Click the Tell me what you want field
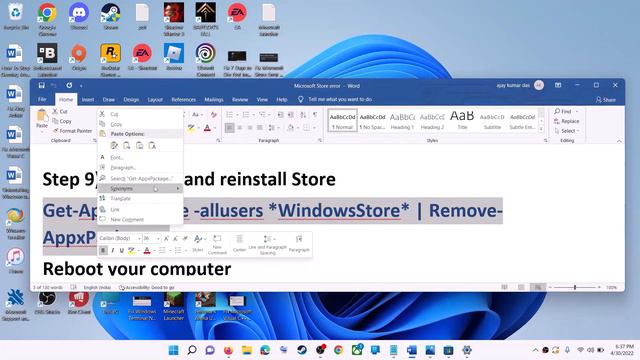640x360 pixels. point(336,99)
